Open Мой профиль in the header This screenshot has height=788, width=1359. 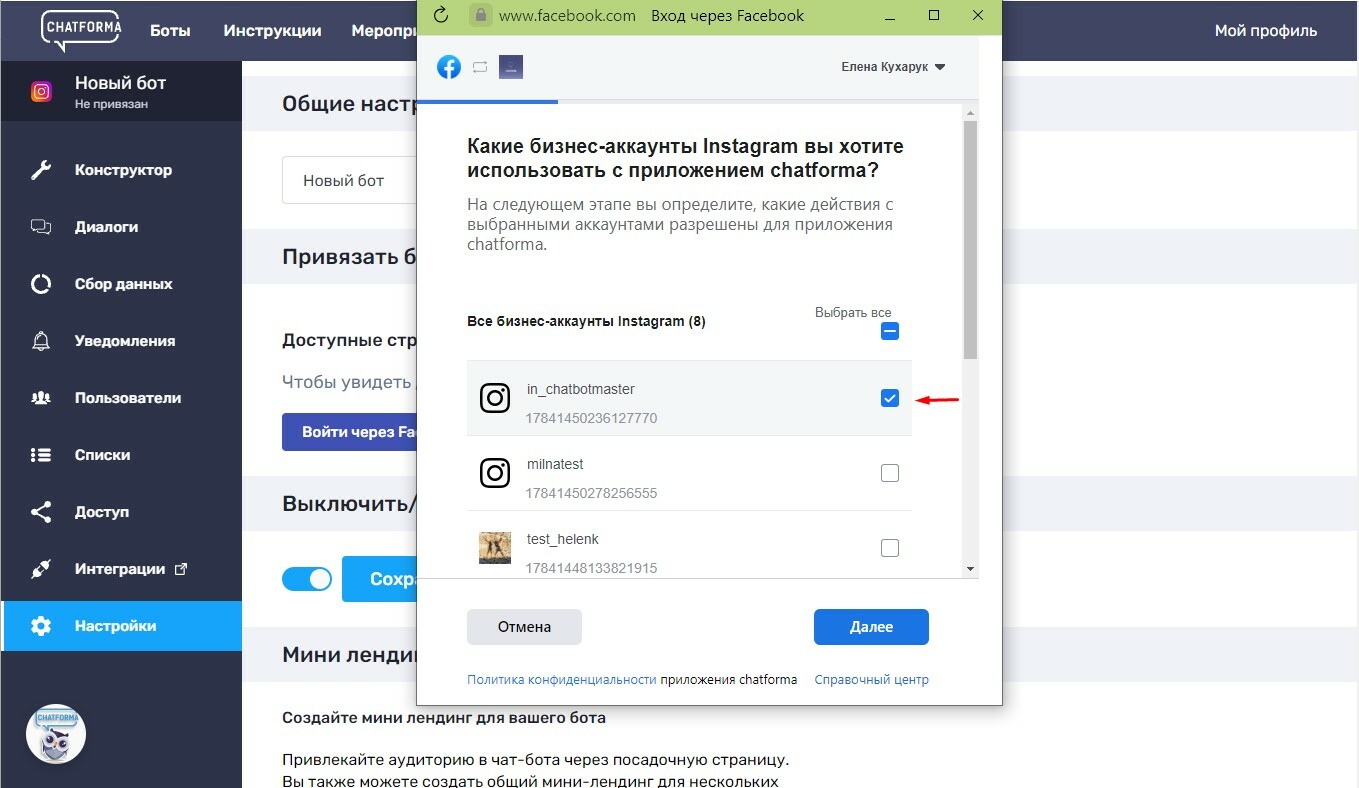1266,31
